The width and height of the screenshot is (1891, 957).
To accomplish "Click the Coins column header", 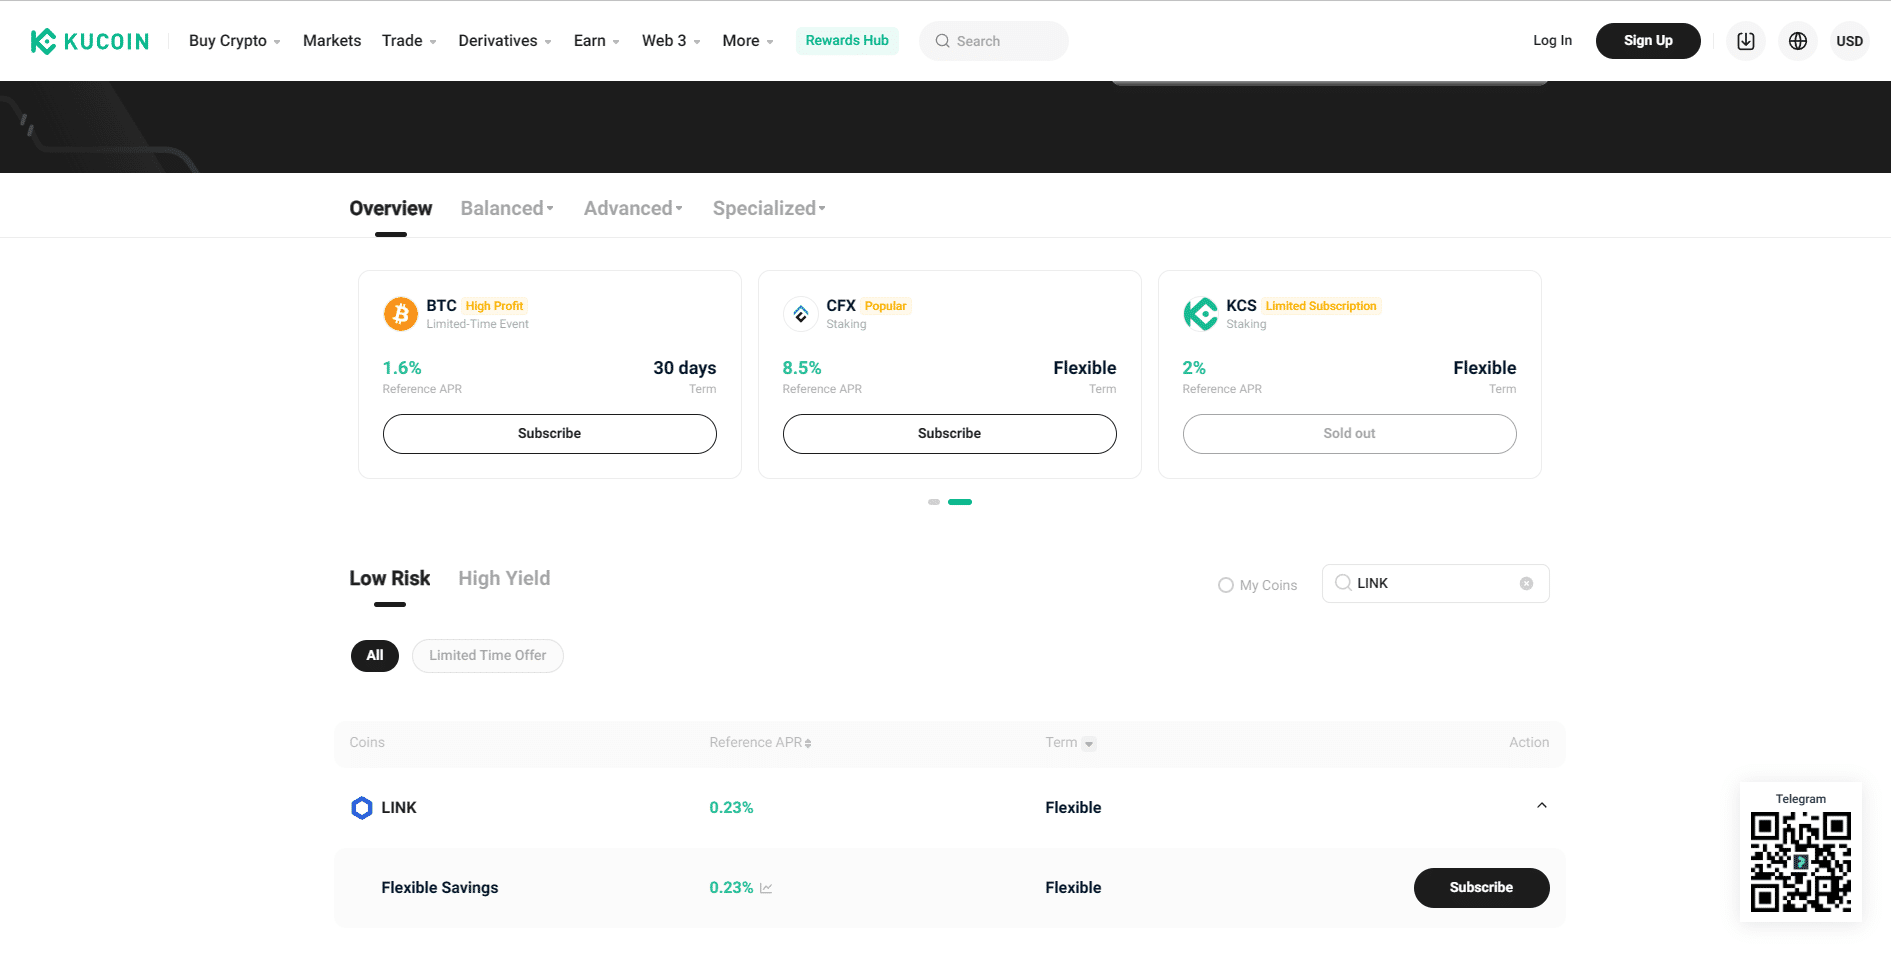I will click(x=367, y=743).
